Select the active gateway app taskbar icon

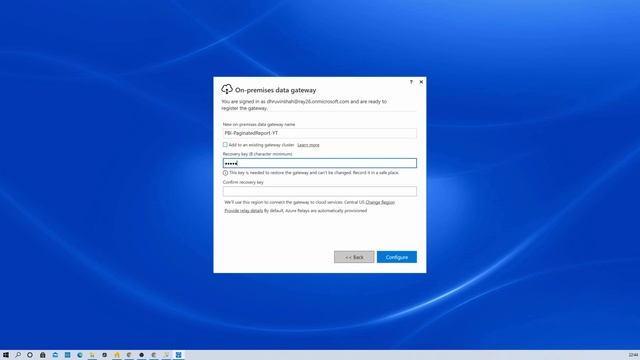(x=178, y=355)
